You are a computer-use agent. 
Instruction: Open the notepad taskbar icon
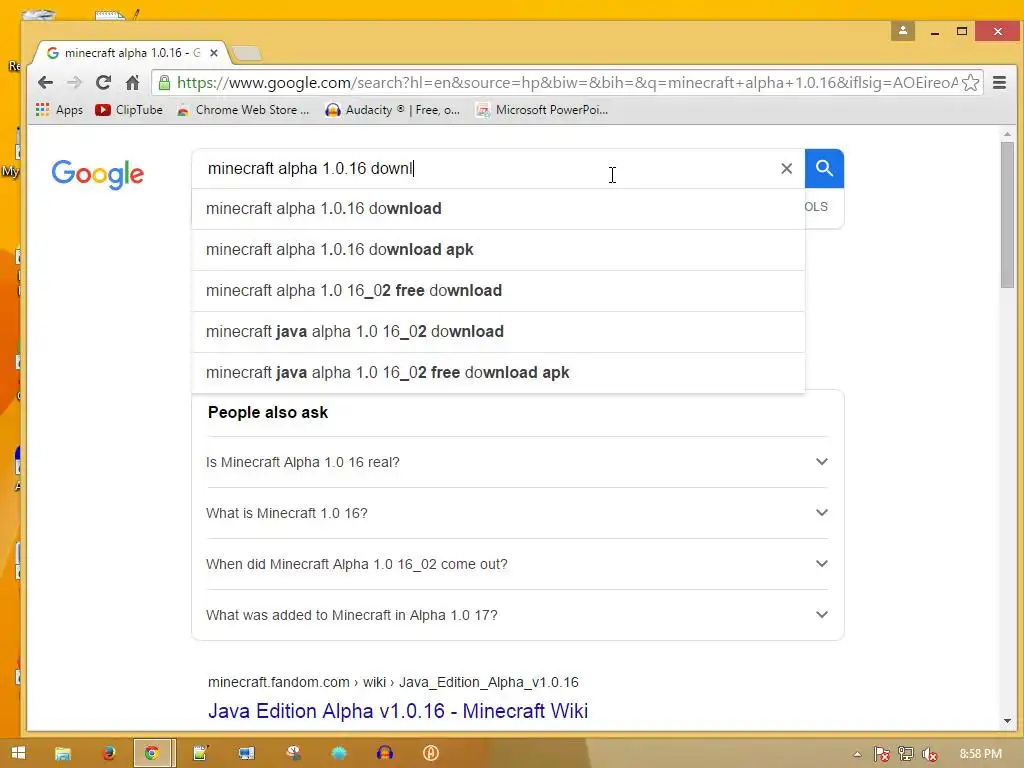[200, 753]
